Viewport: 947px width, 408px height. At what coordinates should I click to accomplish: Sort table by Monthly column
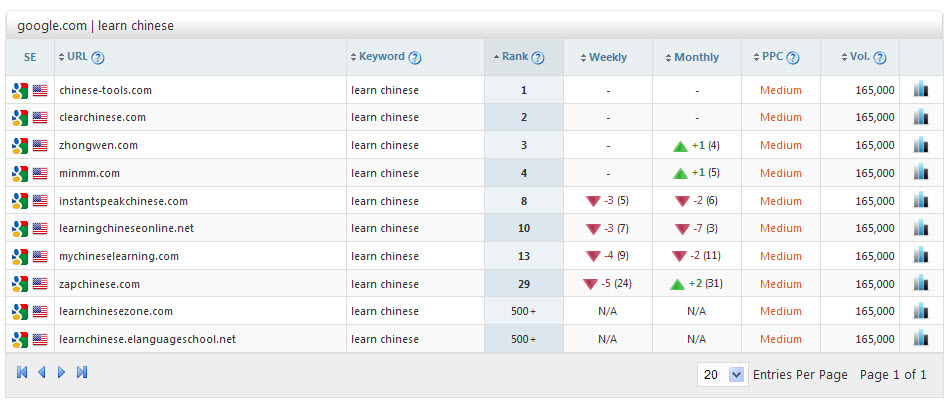pos(696,58)
